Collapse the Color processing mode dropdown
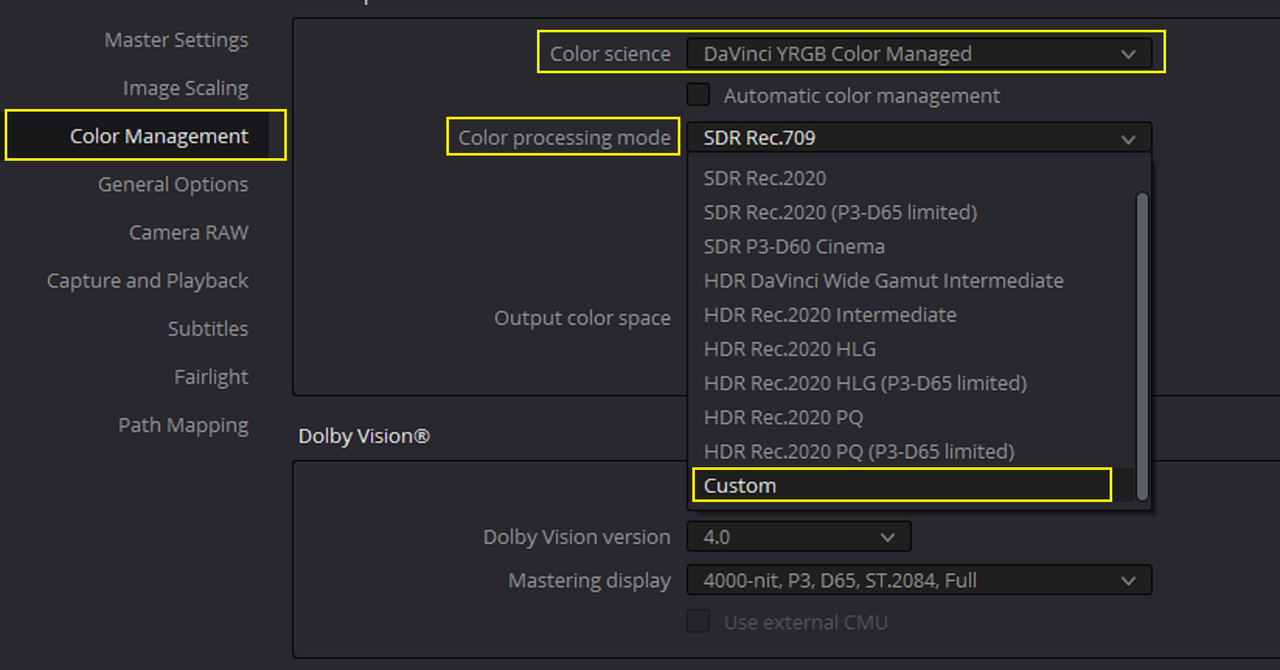 click(x=919, y=138)
